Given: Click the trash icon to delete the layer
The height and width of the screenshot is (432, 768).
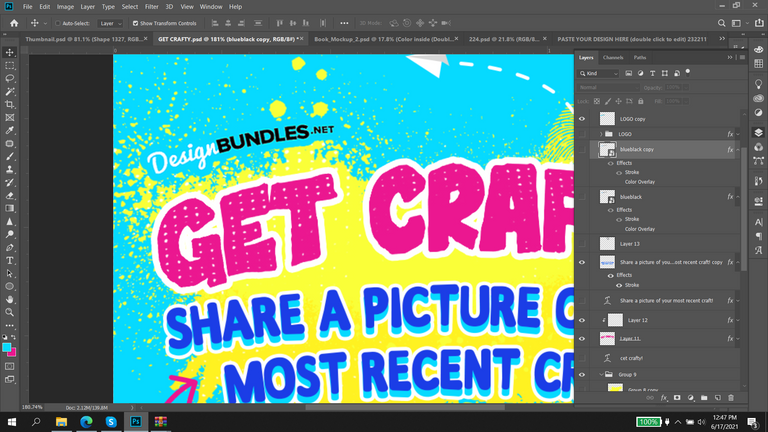Looking at the screenshot, I should click(x=731, y=397).
